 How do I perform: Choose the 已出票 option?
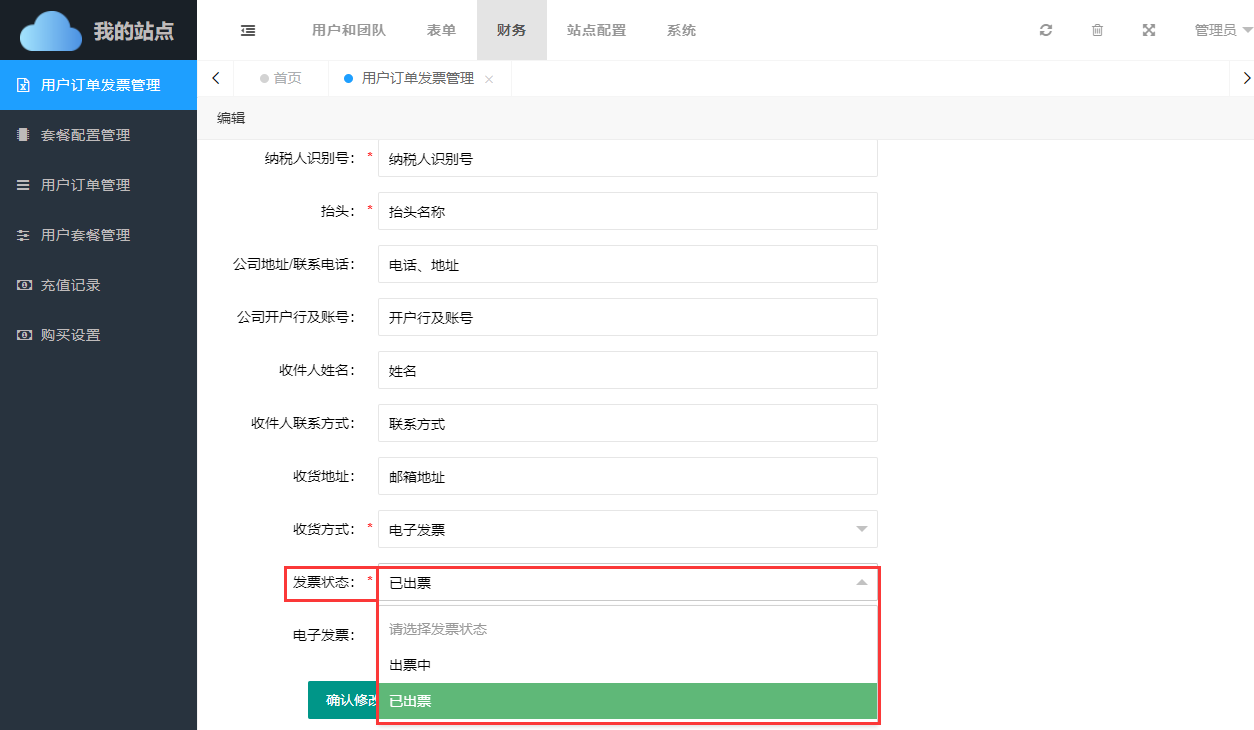[627, 701]
